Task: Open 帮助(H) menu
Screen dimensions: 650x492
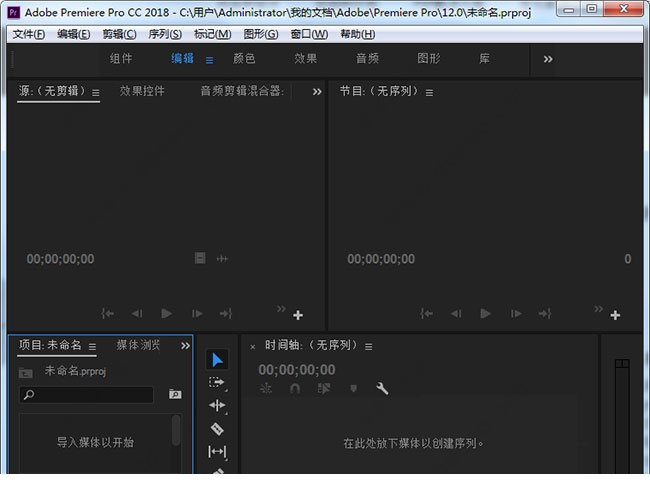Action: [358, 34]
